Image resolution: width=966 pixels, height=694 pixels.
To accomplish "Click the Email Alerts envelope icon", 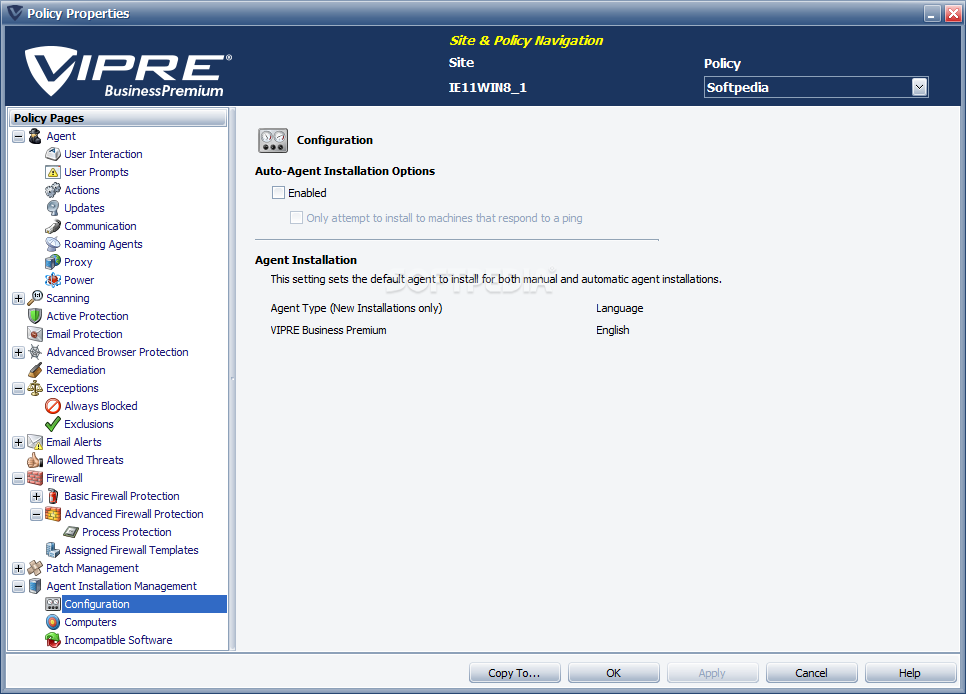I will [x=35, y=442].
